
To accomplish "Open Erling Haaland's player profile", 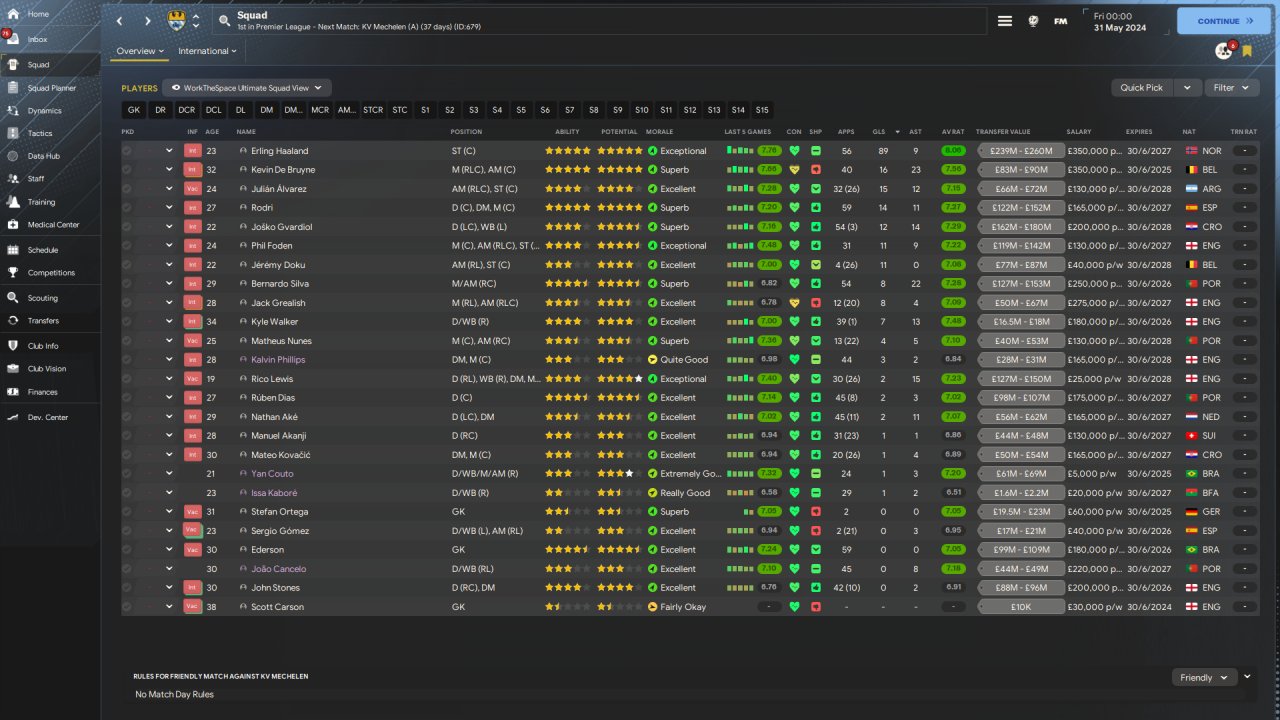I will [280, 151].
